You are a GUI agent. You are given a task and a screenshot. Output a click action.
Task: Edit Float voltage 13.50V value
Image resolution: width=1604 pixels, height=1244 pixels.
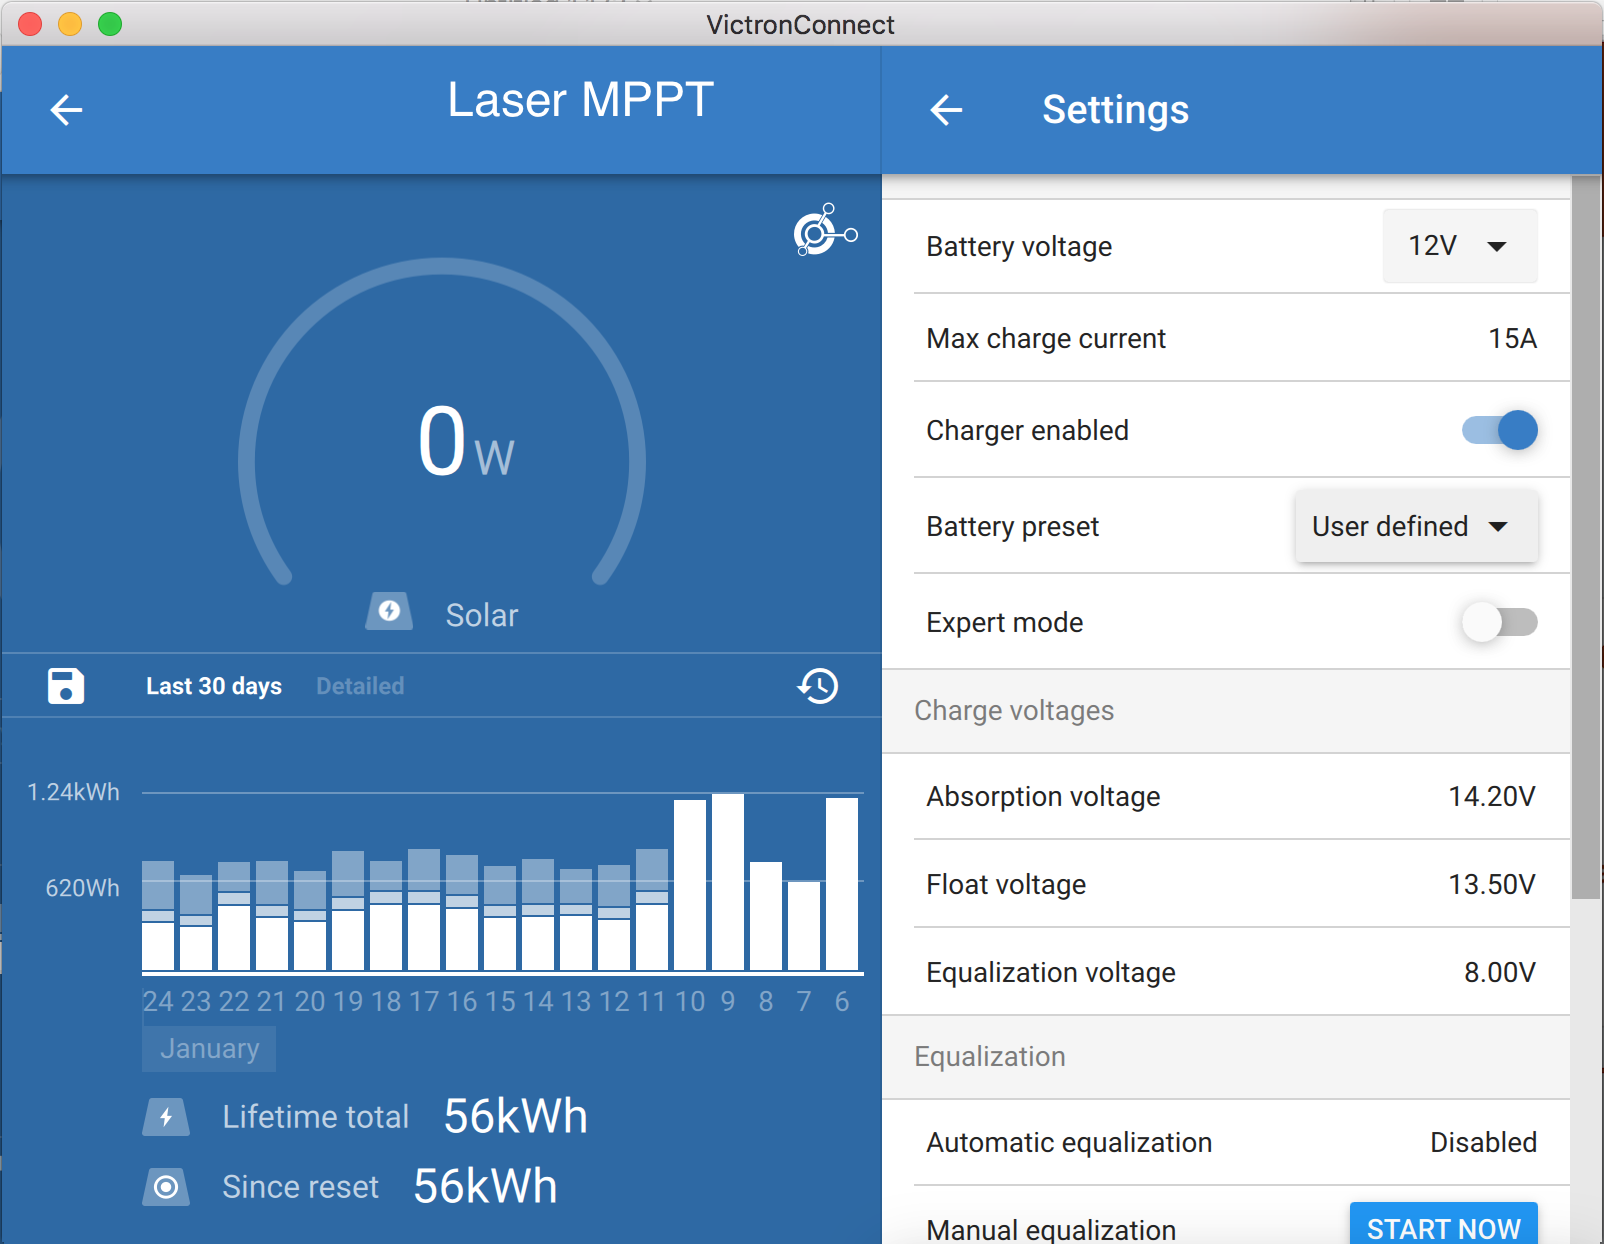(x=1492, y=885)
